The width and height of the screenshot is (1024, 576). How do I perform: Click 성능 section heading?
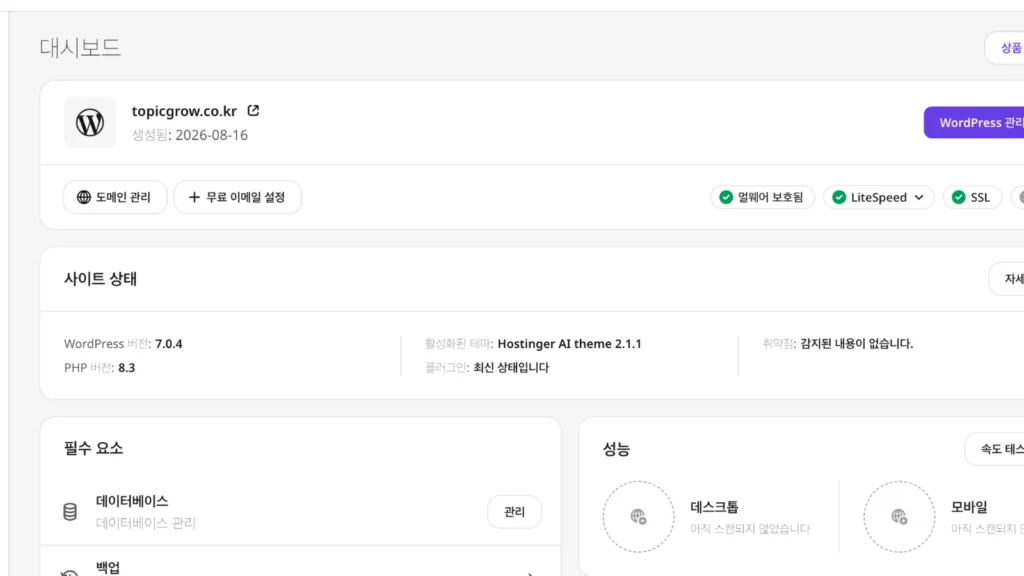[616, 449]
